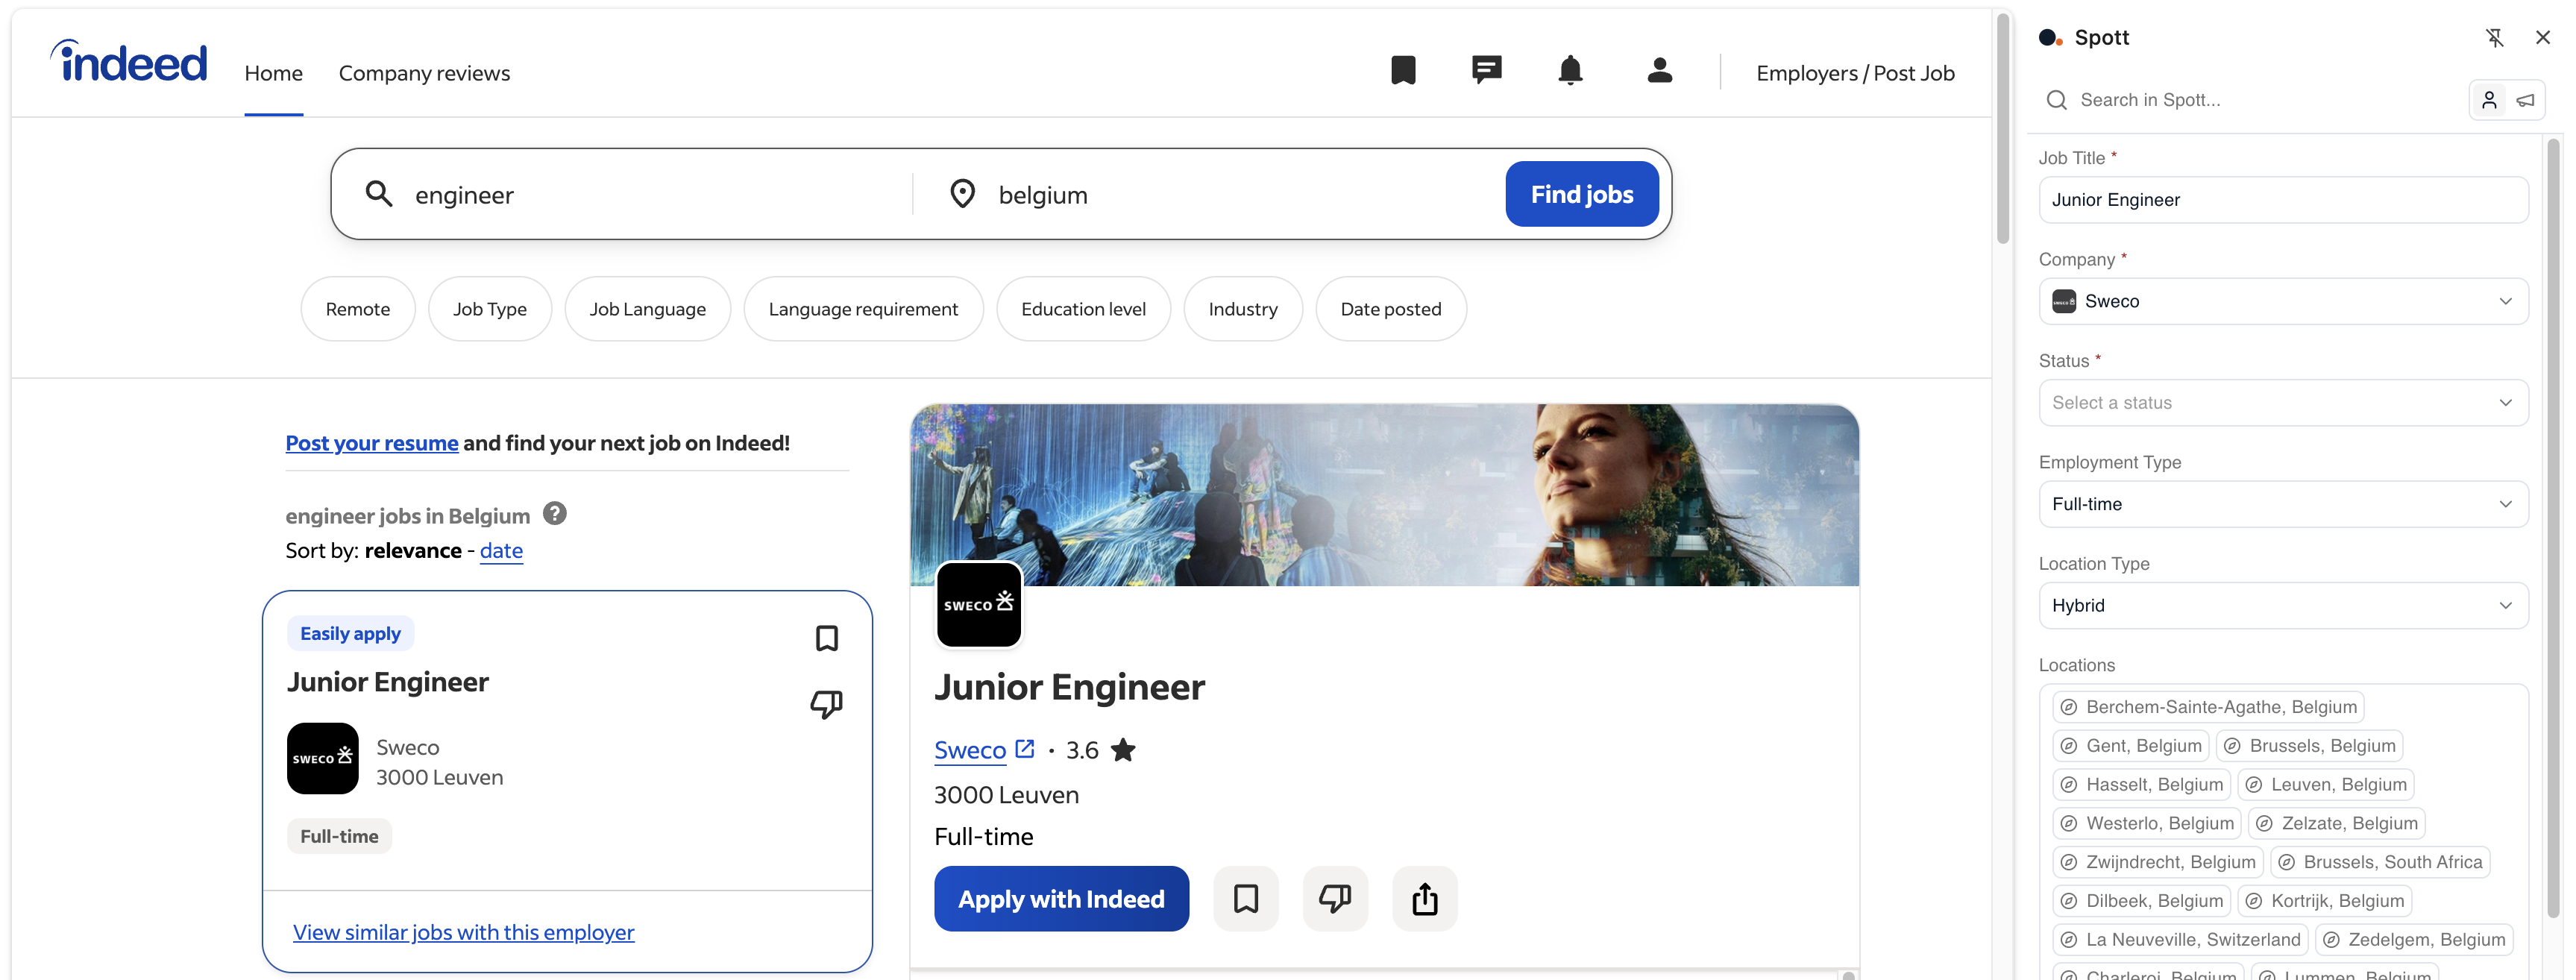Click the external link icon next to Sweco

click(x=1024, y=749)
